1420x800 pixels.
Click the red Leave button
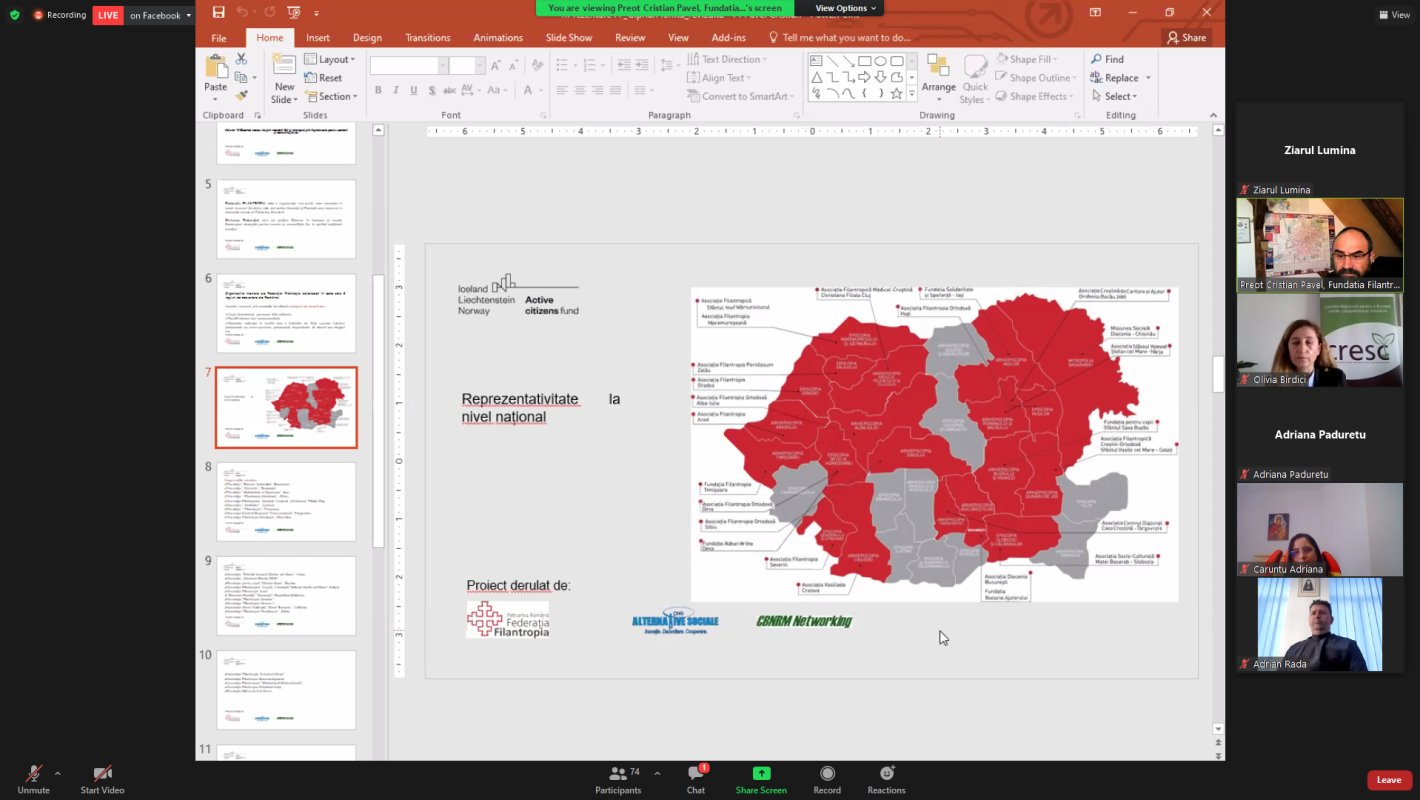(x=1388, y=780)
